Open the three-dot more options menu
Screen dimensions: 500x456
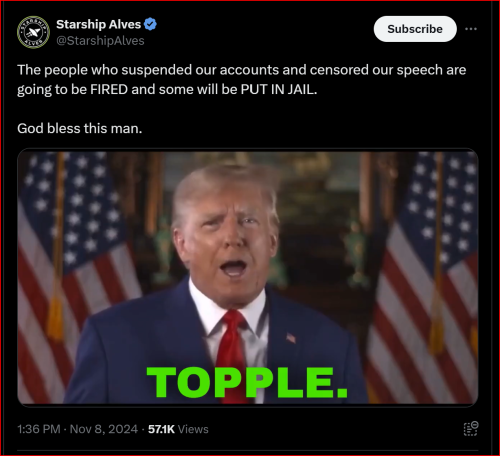[471, 29]
